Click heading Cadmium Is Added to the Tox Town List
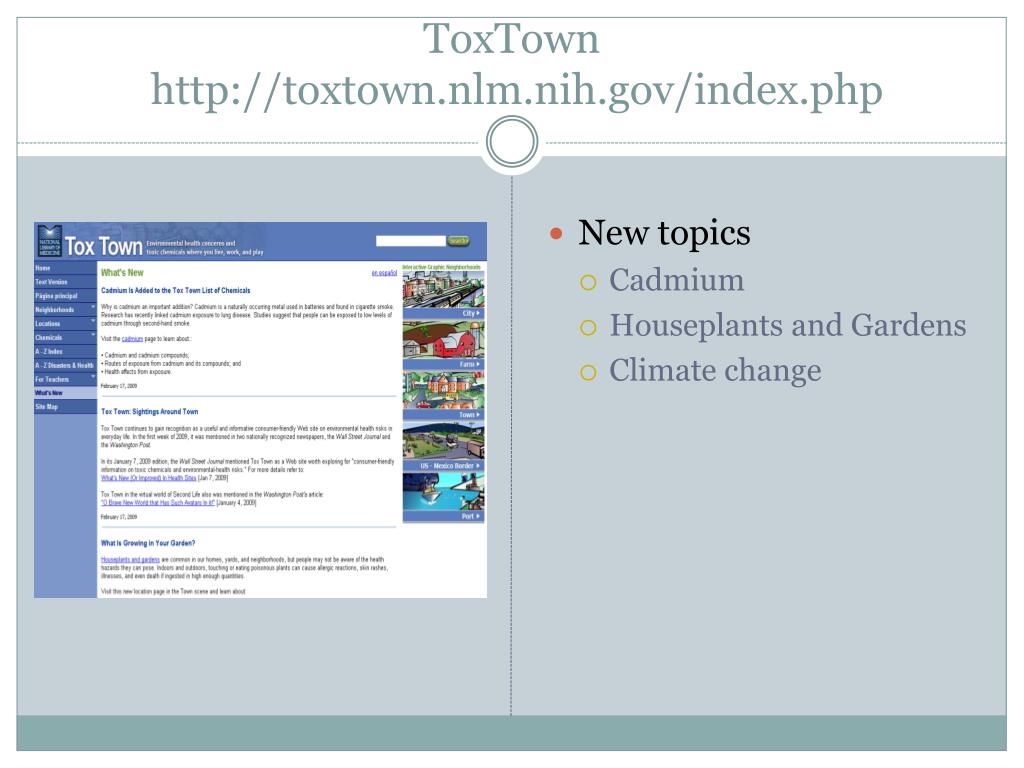Image resolution: width=1024 pixels, height=768 pixels. tap(176, 291)
